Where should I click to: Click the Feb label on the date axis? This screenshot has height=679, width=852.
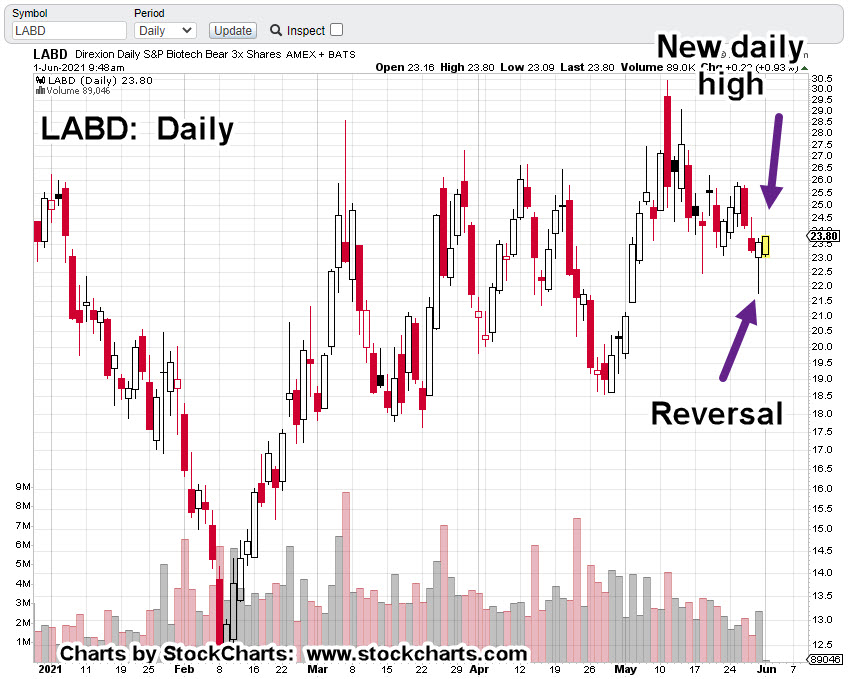(185, 667)
